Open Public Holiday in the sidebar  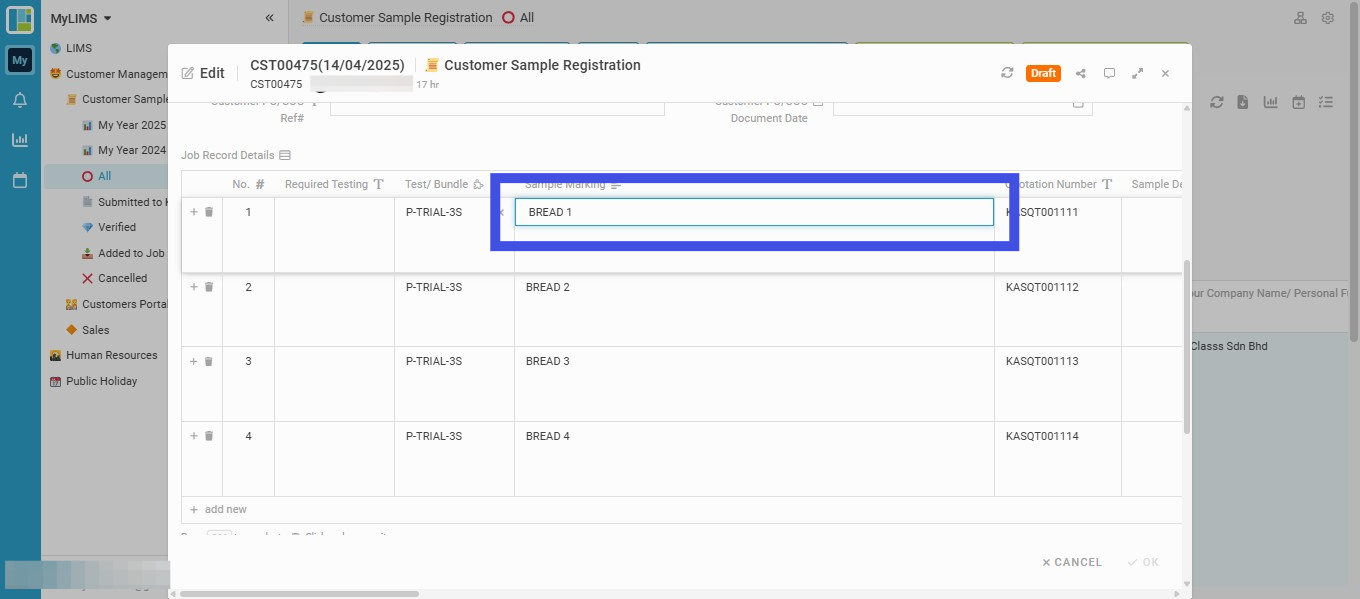pos(102,381)
